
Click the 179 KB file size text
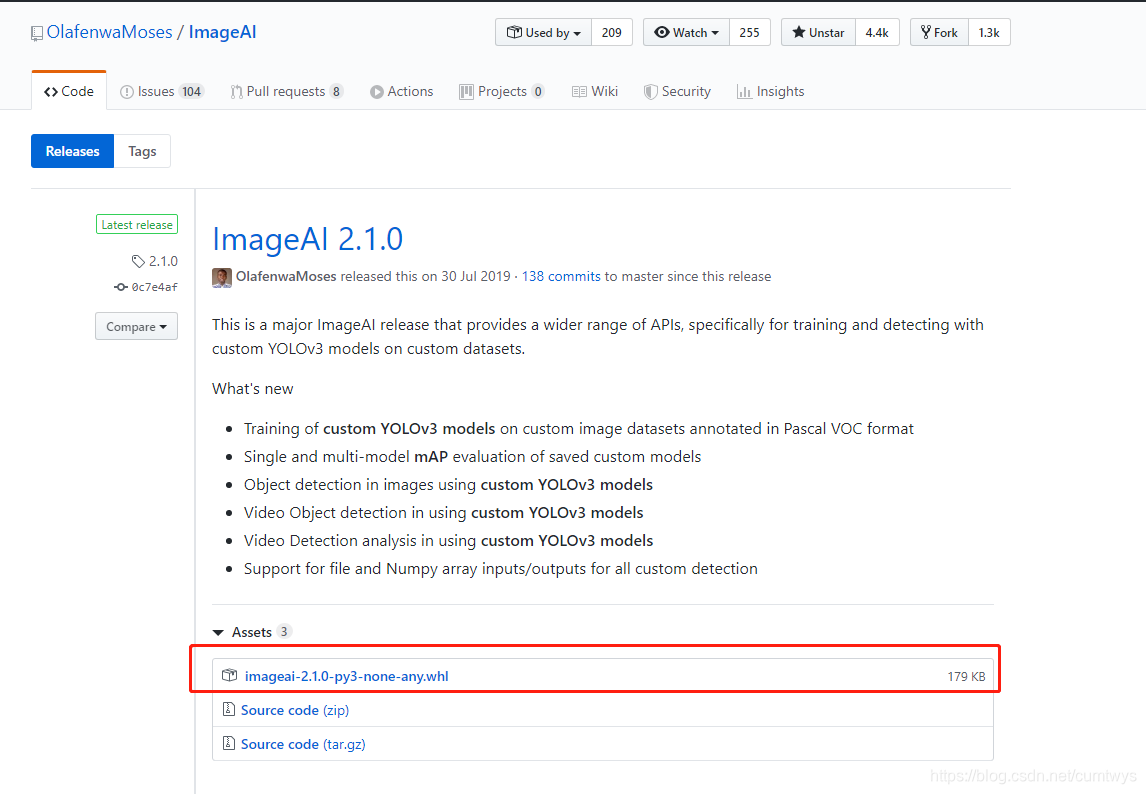tap(966, 676)
